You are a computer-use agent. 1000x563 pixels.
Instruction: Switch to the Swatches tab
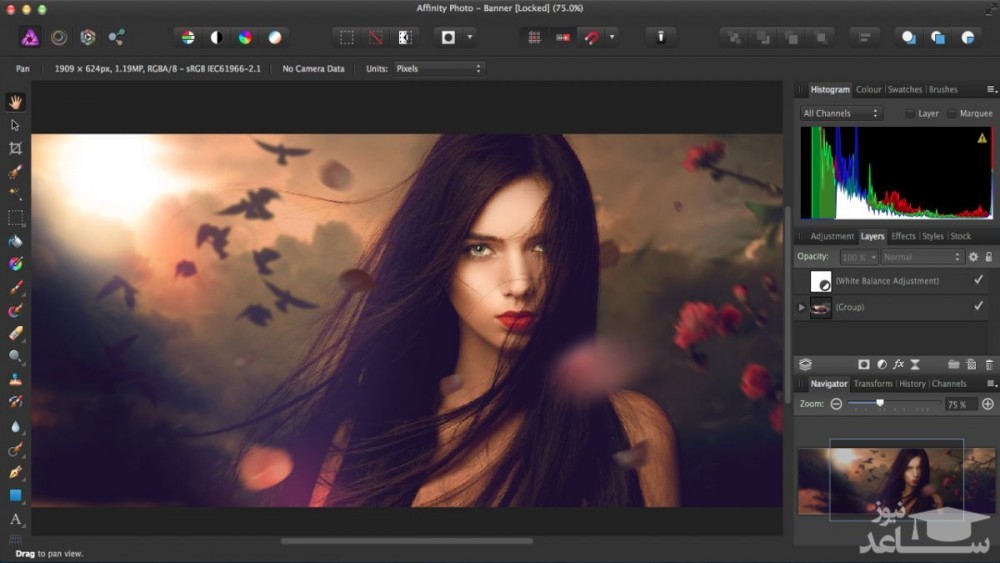point(904,90)
